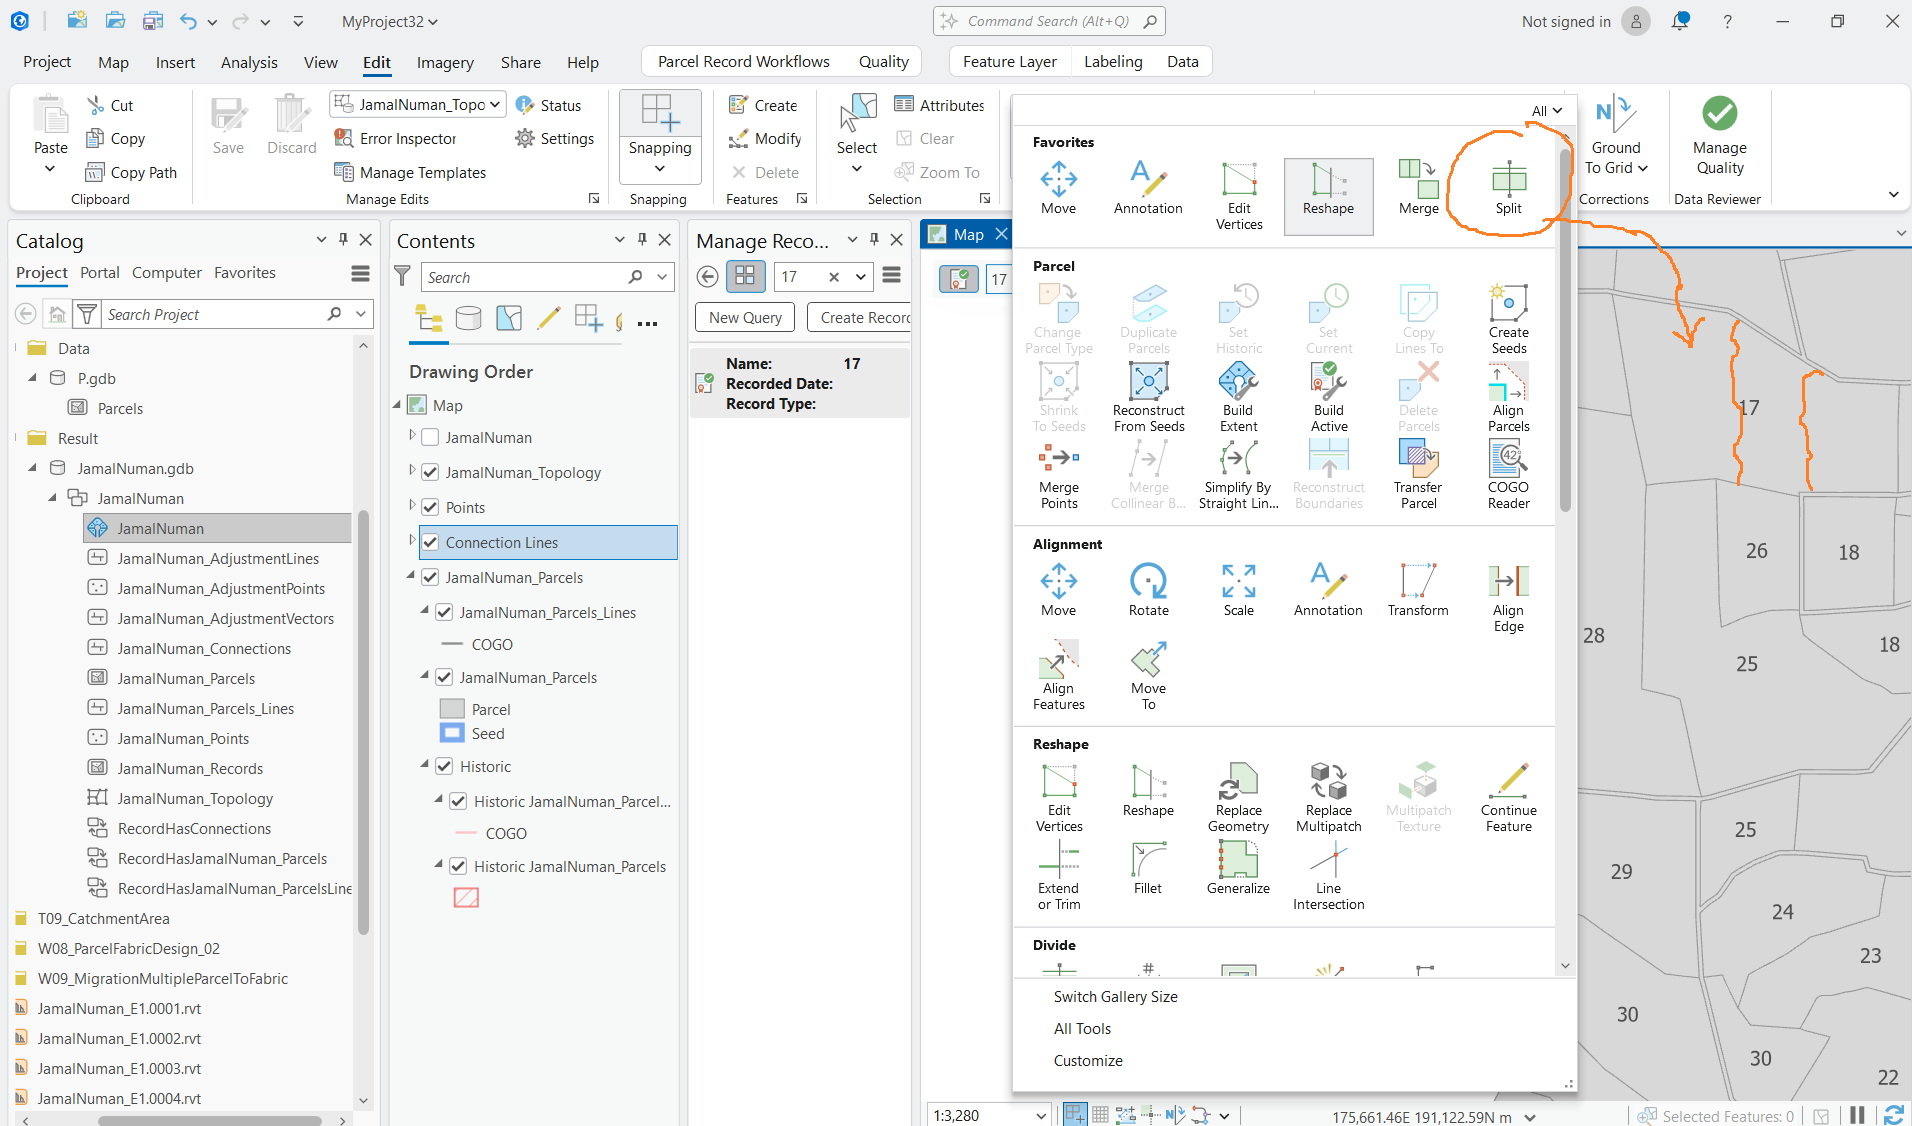The width and height of the screenshot is (1912, 1126).
Task: Open Simplify By Straight Lines tool
Action: [x=1238, y=475]
